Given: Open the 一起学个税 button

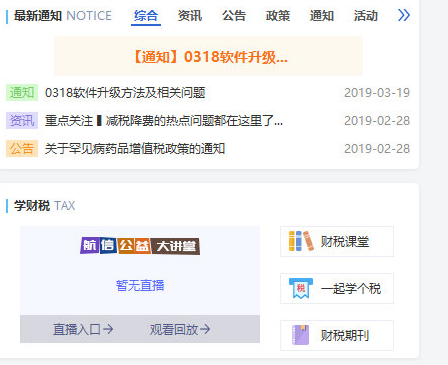Looking at the screenshot, I should coord(337,289).
